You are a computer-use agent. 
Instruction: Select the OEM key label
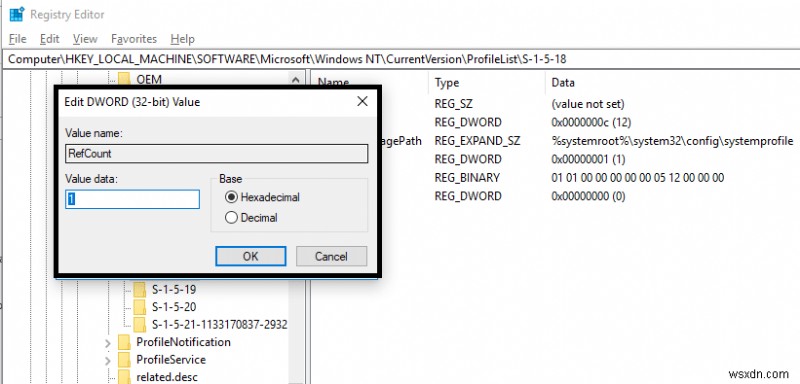pos(149,80)
